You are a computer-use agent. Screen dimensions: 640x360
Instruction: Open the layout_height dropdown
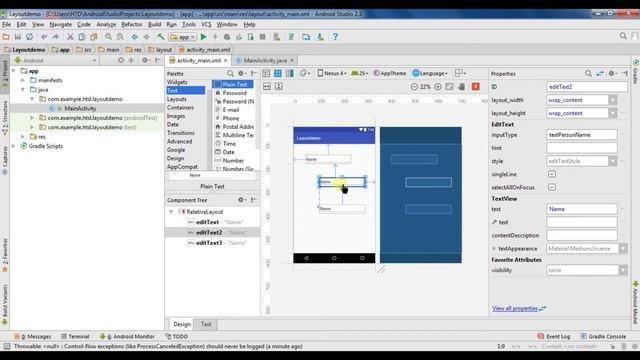[x=613, y=113]
